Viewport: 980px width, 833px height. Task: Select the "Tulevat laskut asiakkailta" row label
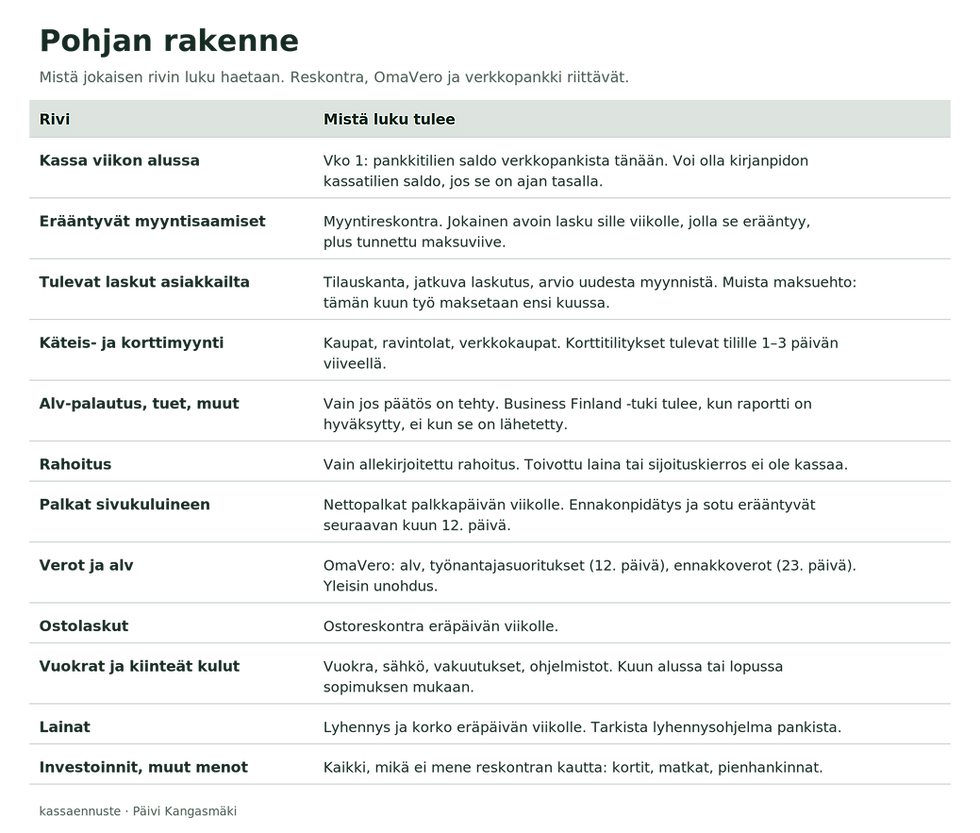144,281
